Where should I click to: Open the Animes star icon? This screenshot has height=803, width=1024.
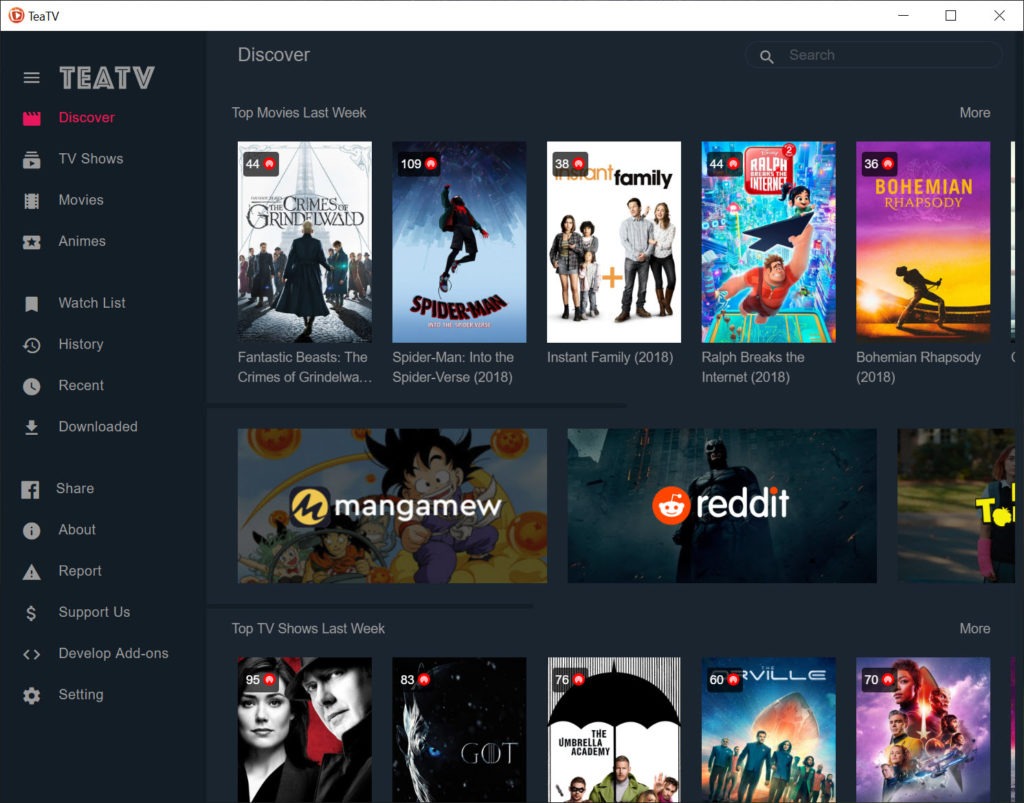32,241
